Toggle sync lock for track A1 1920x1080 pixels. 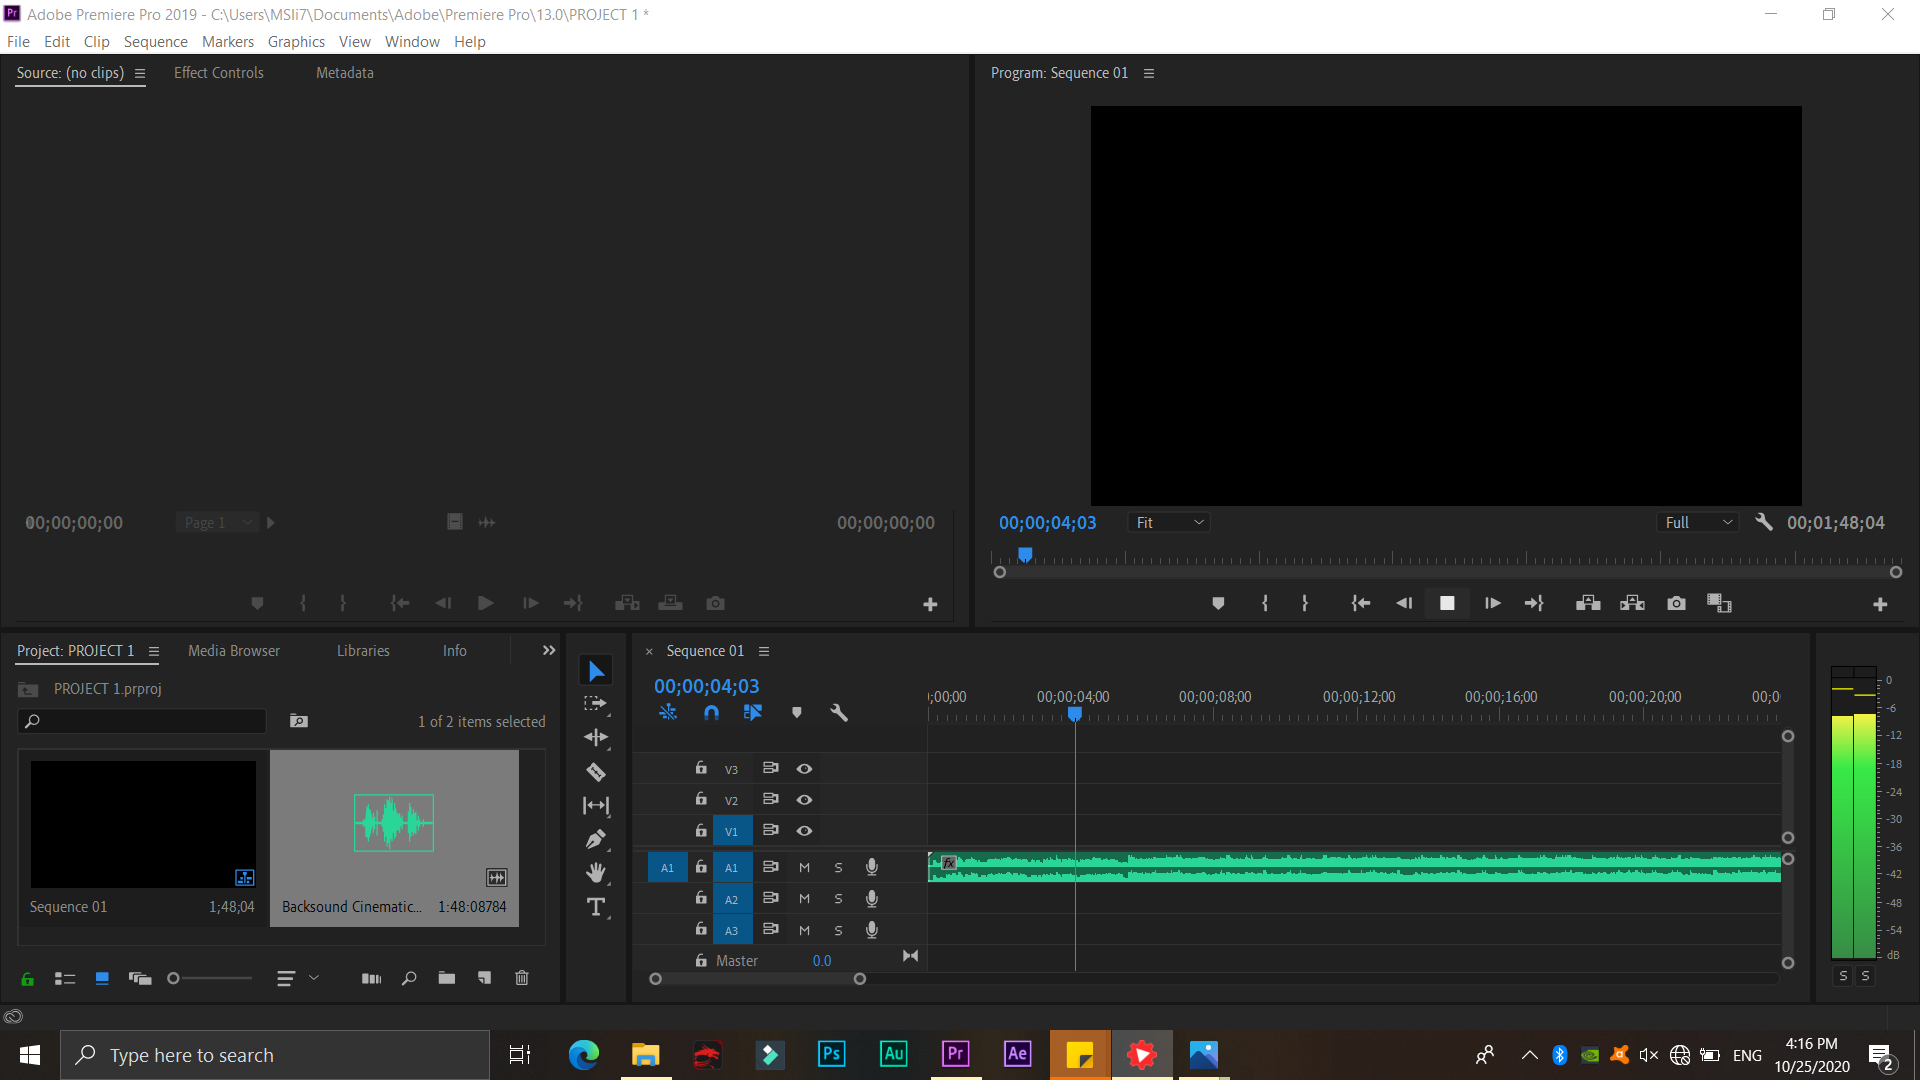(x=770, y=867)
